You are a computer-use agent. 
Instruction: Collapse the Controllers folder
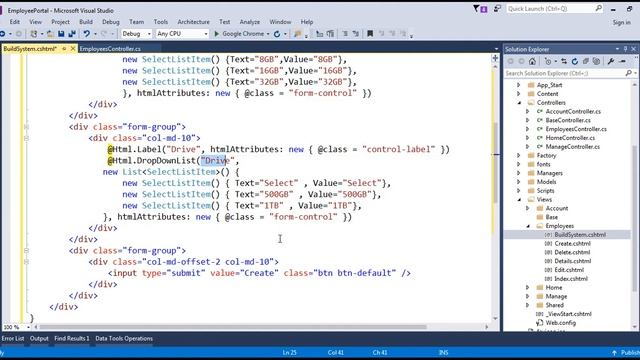click(x=519, y=103)
